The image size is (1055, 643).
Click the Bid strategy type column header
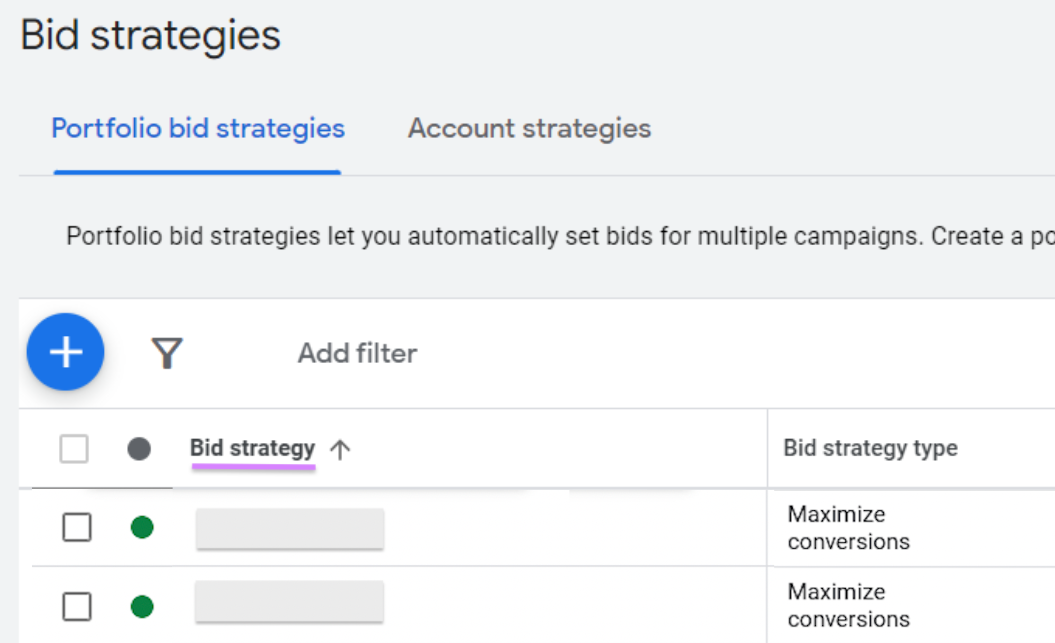pyautogui.click(x=871, y=448)
